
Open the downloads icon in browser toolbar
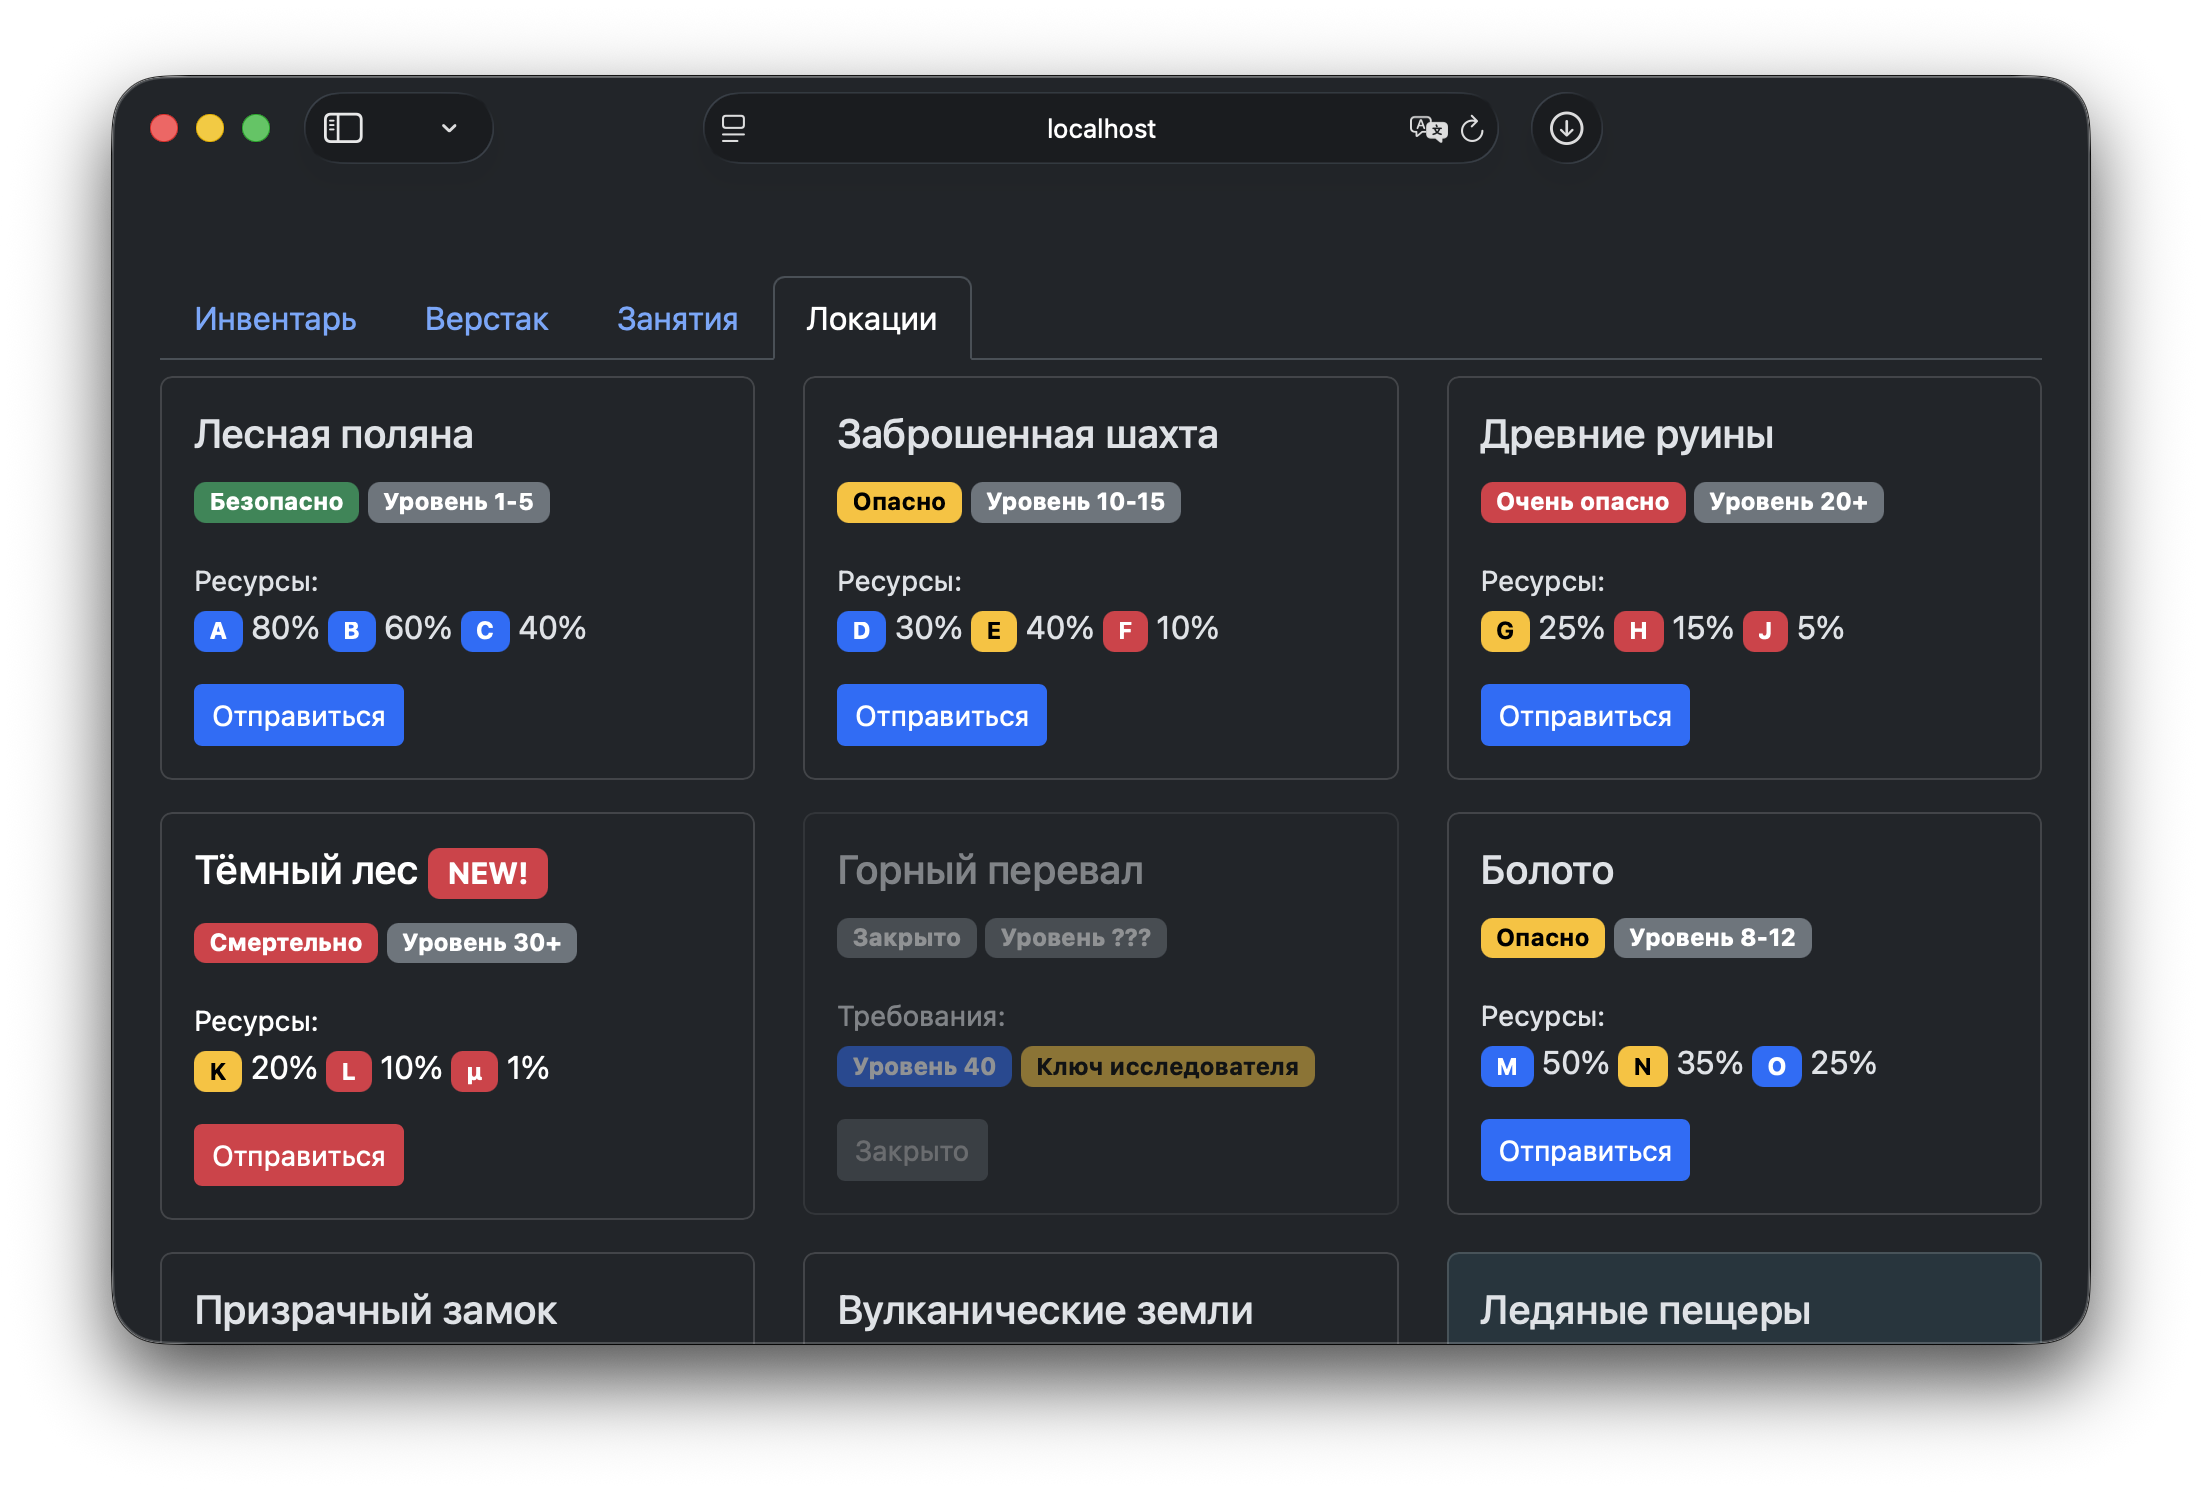point(1566,128)
